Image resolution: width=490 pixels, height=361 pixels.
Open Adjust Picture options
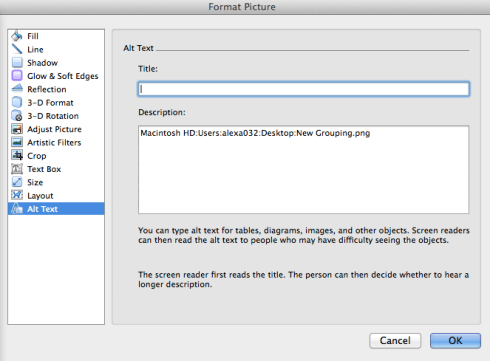56,129
